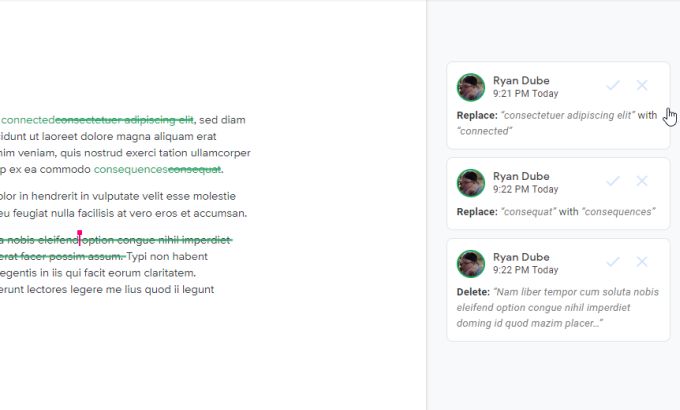Image resolution: width=680 pixels, height=410 pixels.
Task: Click the 9:22 PM timestamp on the Delete card
Action: [x=525, y=270]
